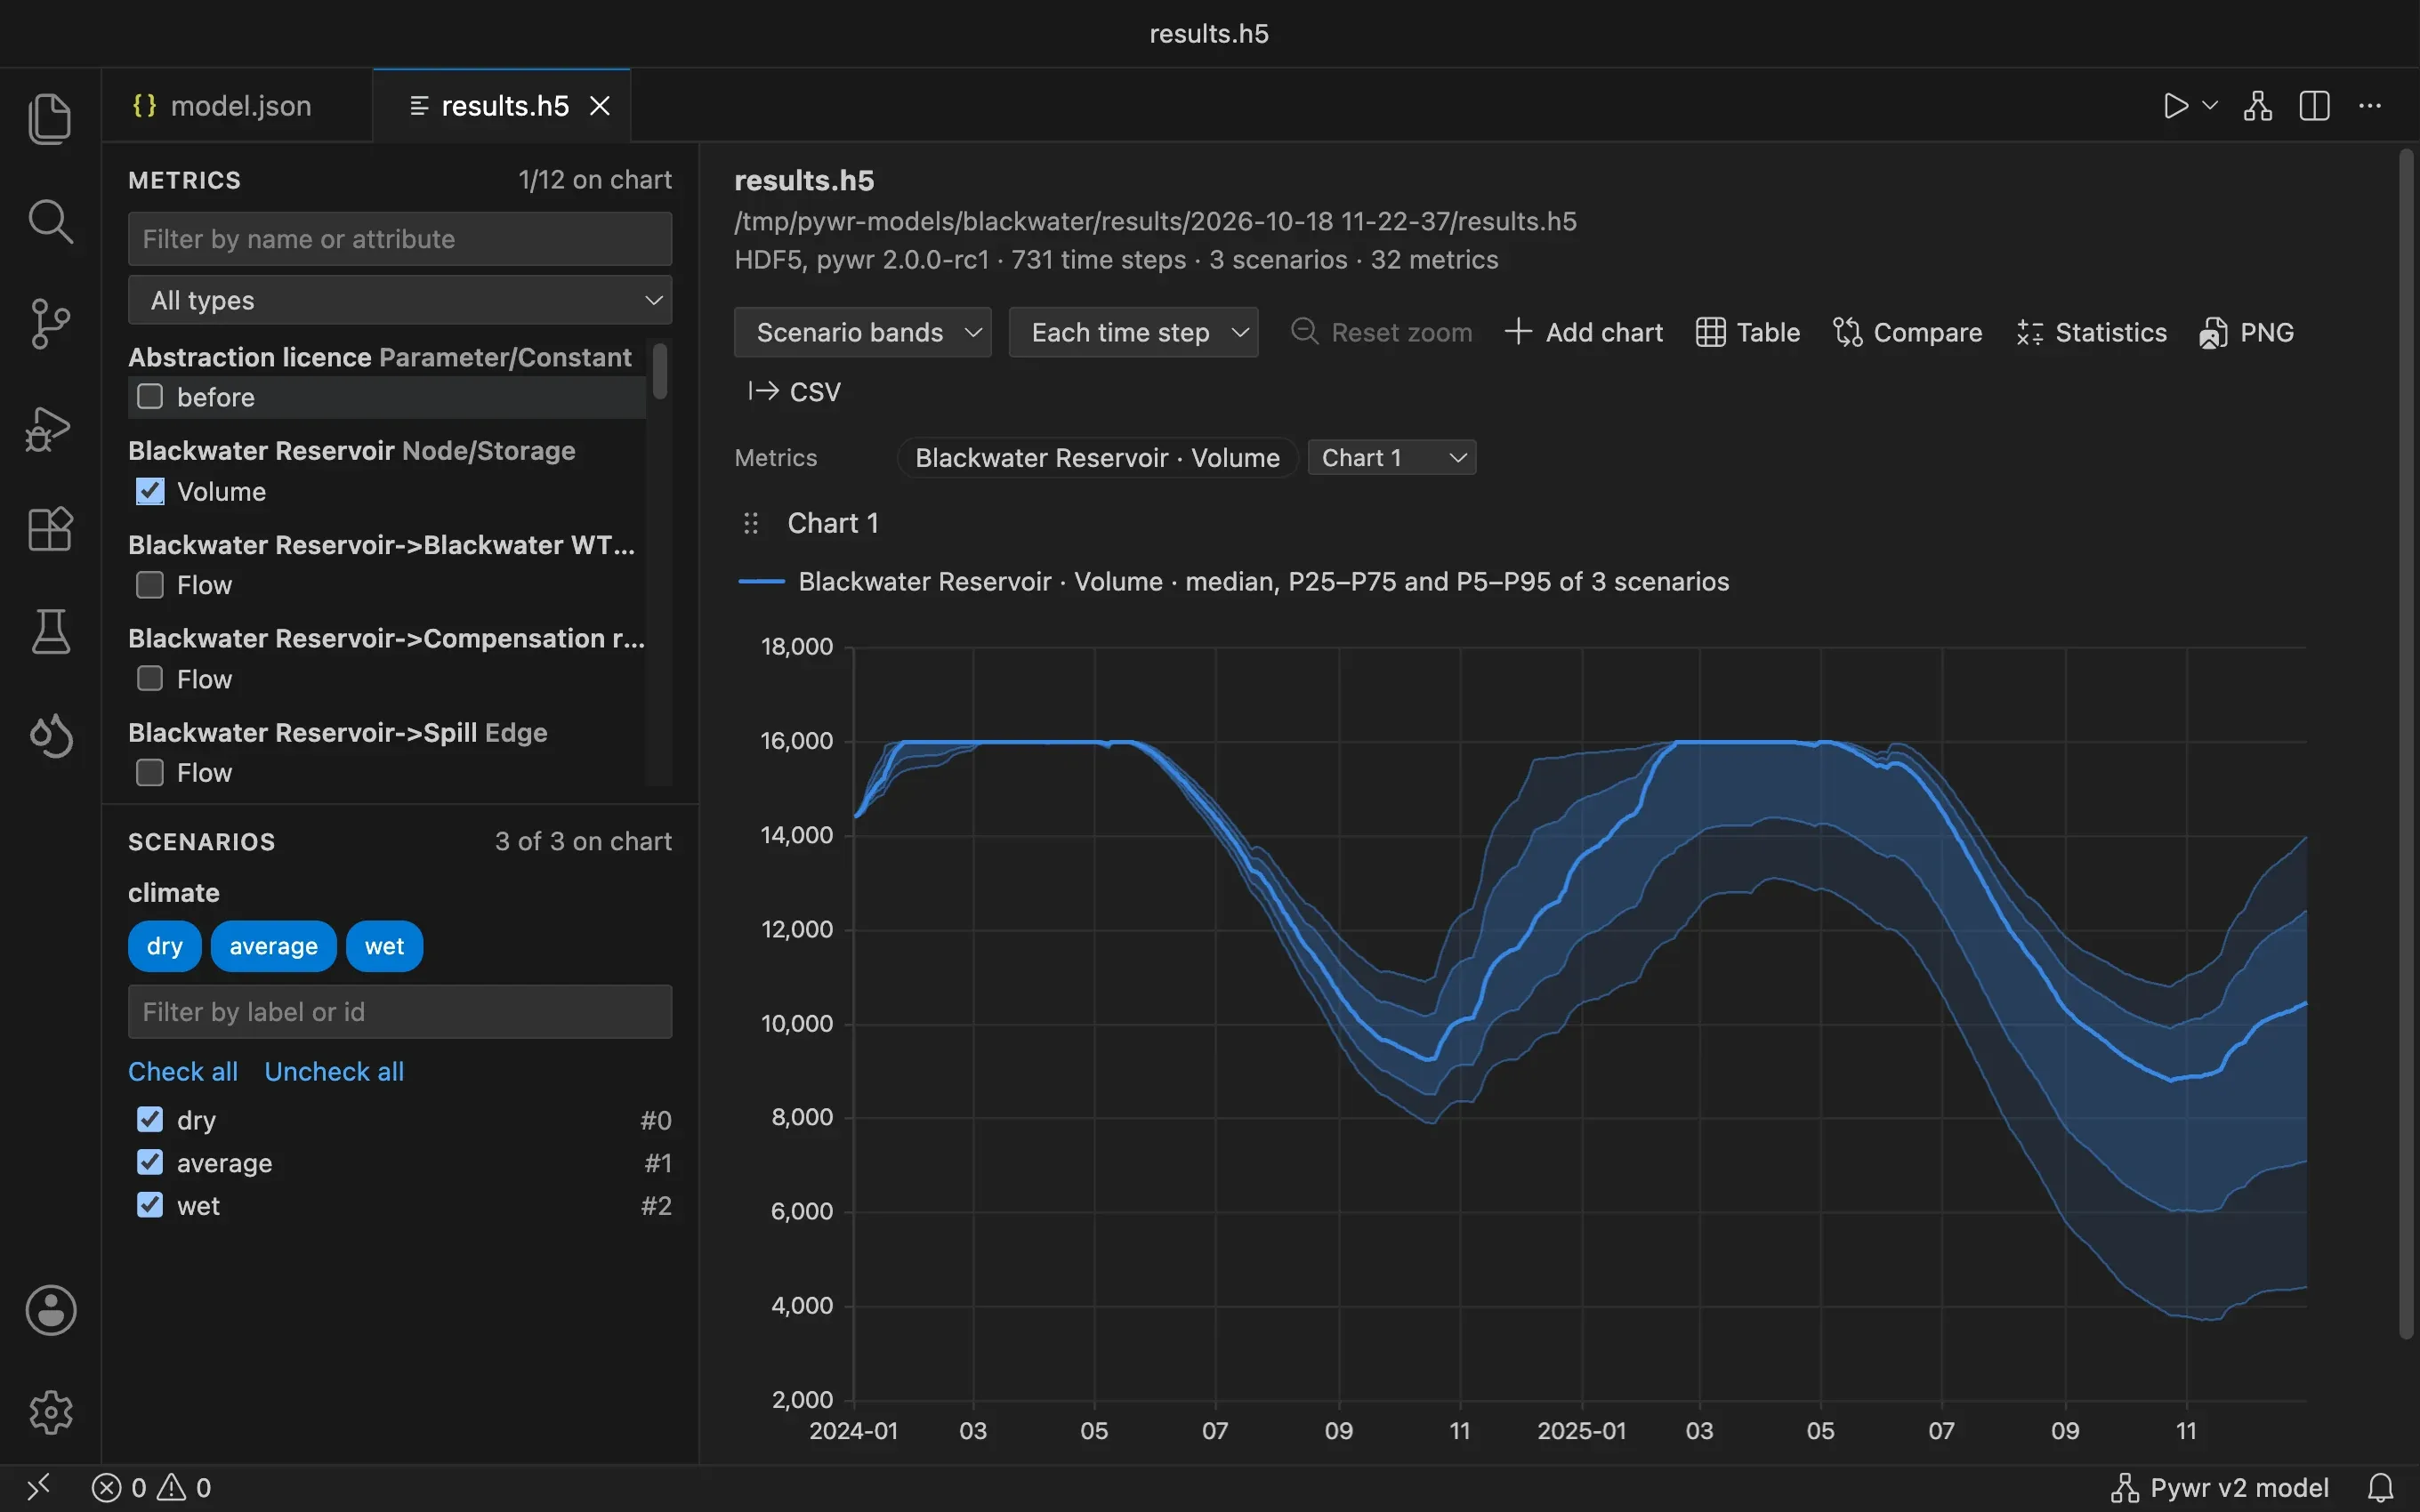Image resolution: width=2420 pixels, height=1512 pixels.
Task: Click the Run play button in editor toolbar
Action: [x=2175, y=106]
